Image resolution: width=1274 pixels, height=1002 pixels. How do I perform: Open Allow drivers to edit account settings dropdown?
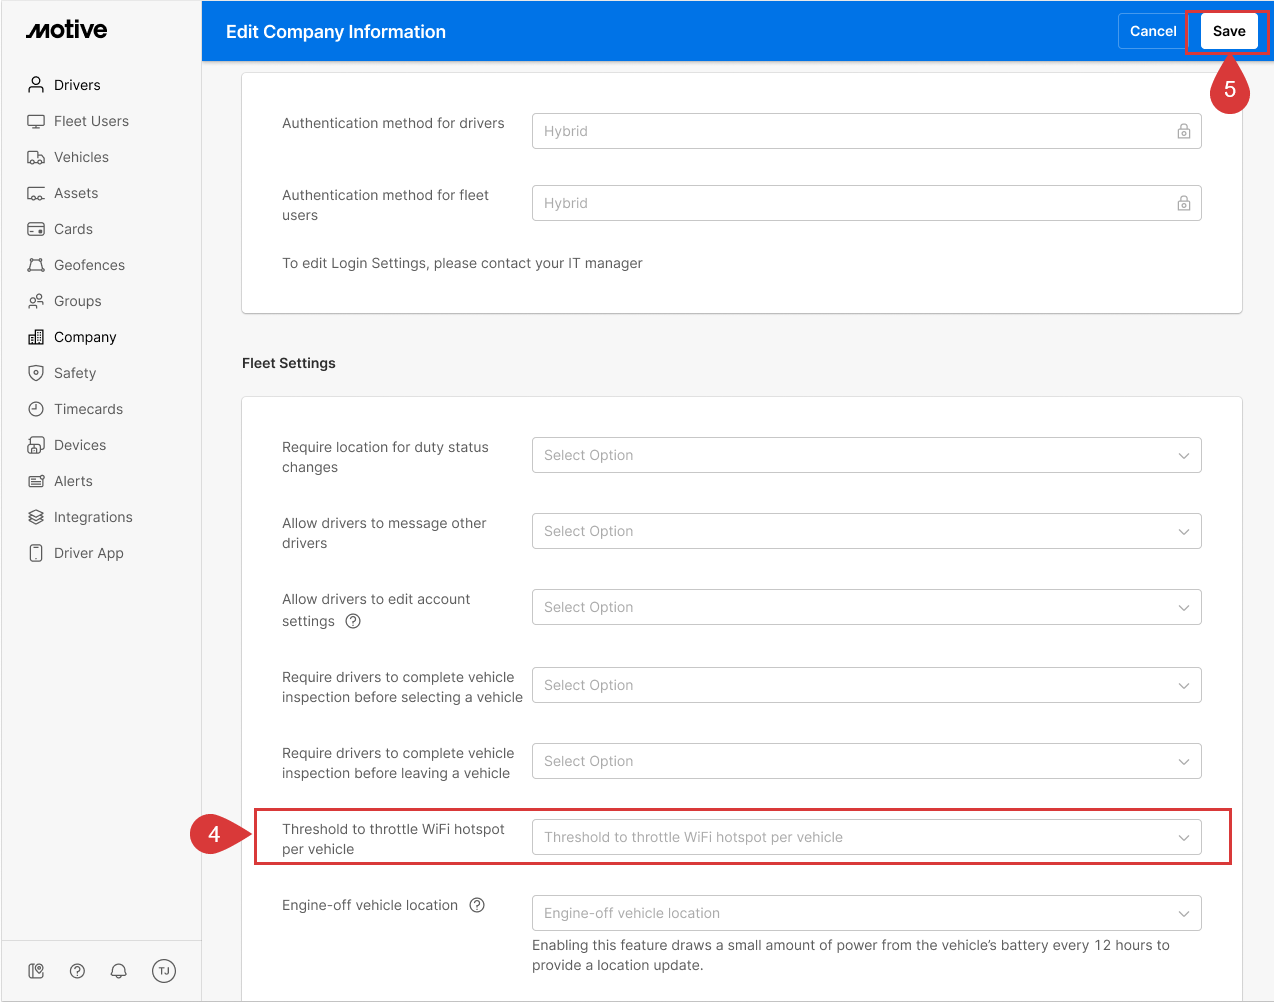[867, 607]
